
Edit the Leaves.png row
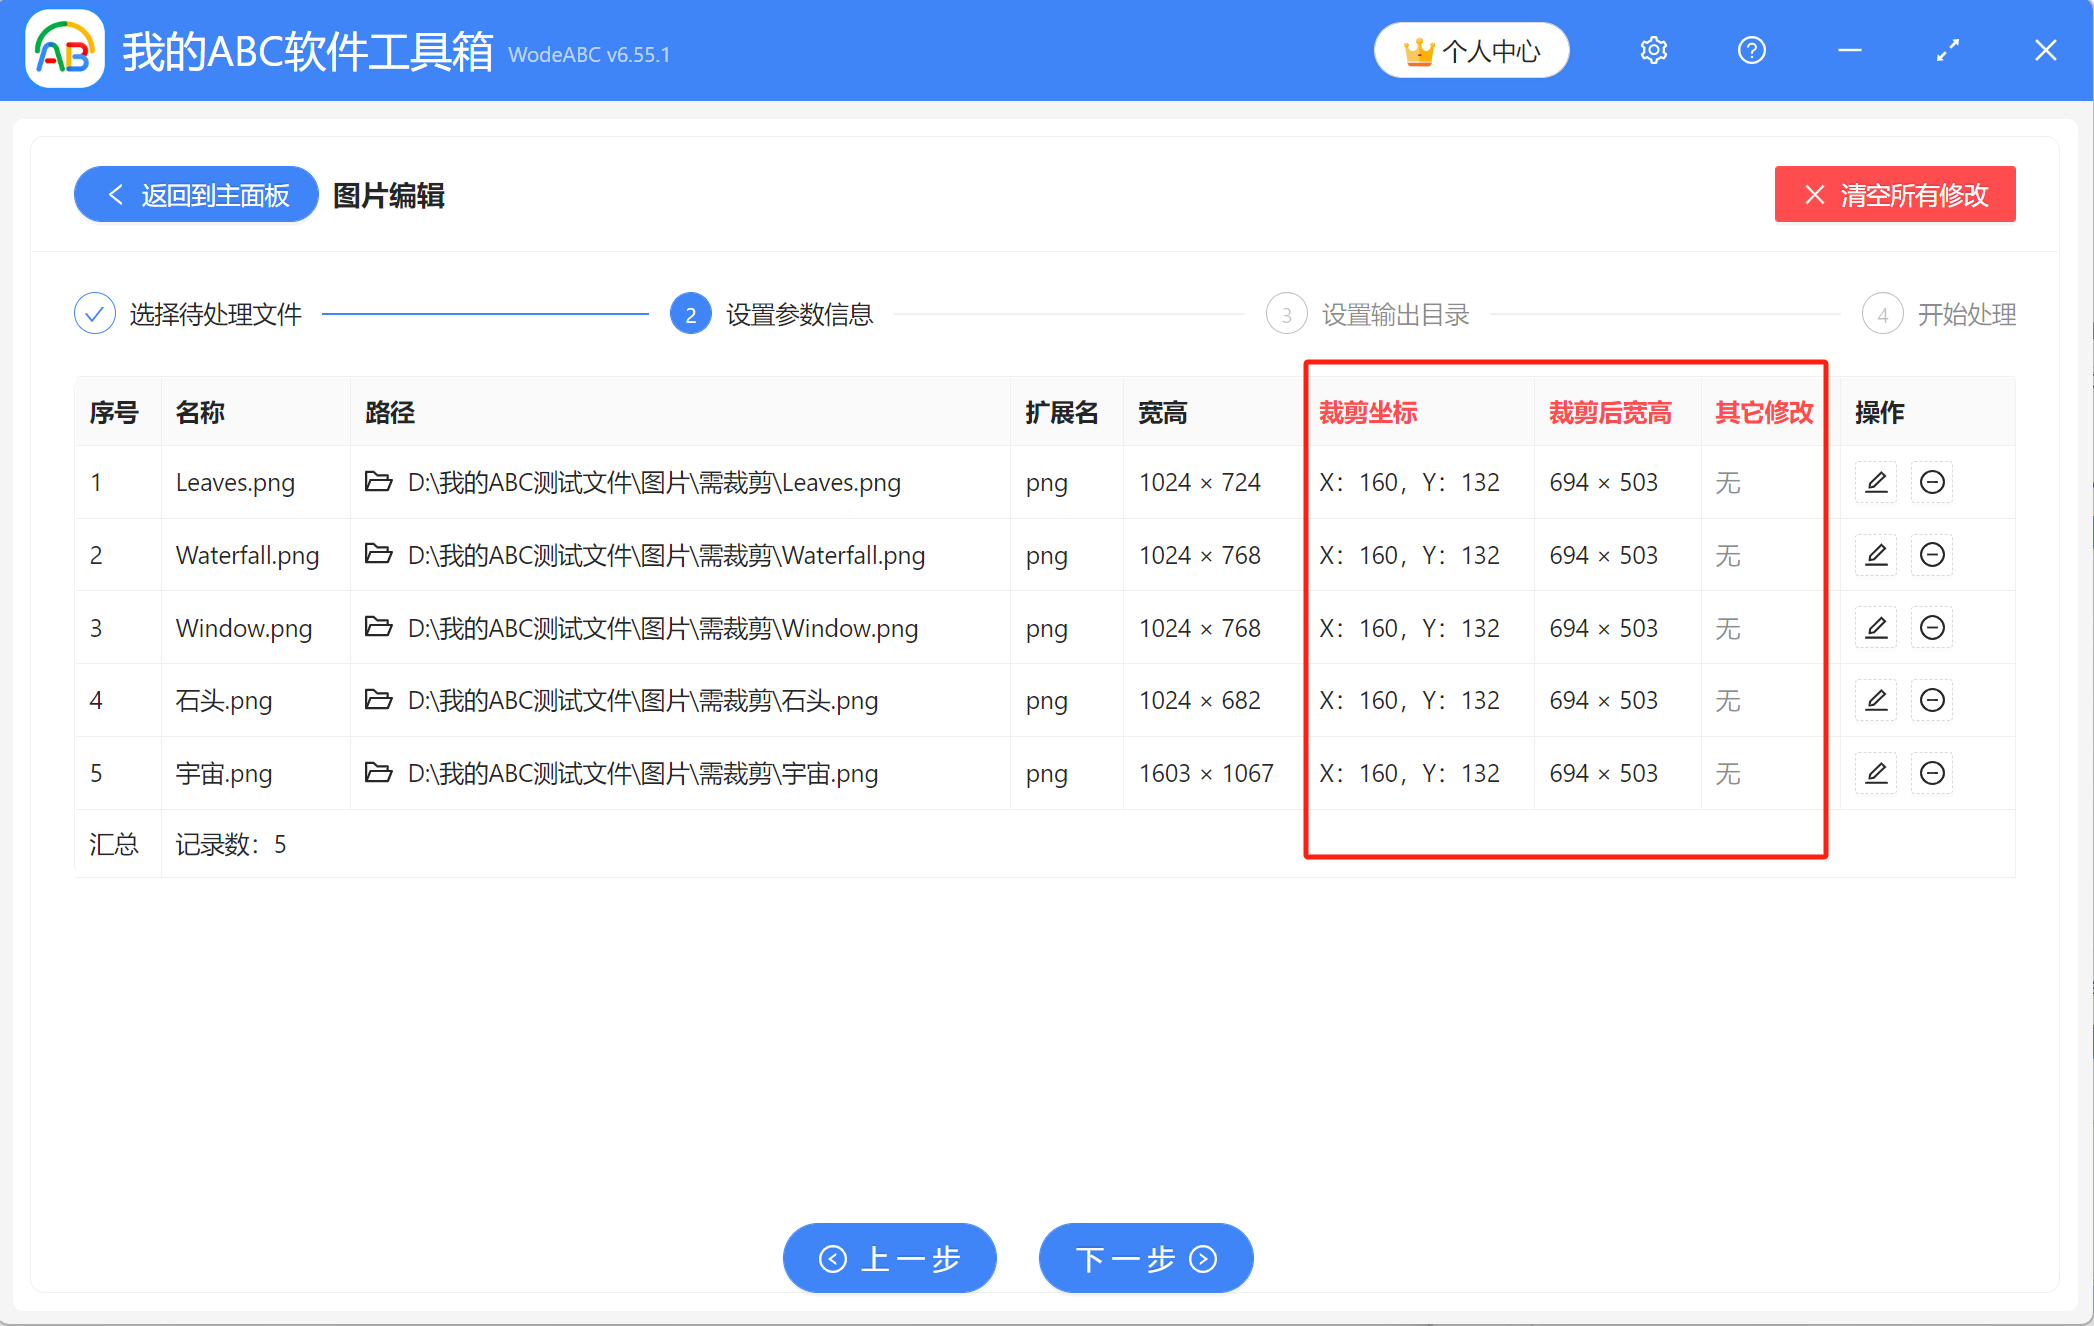click(1875, 482)
